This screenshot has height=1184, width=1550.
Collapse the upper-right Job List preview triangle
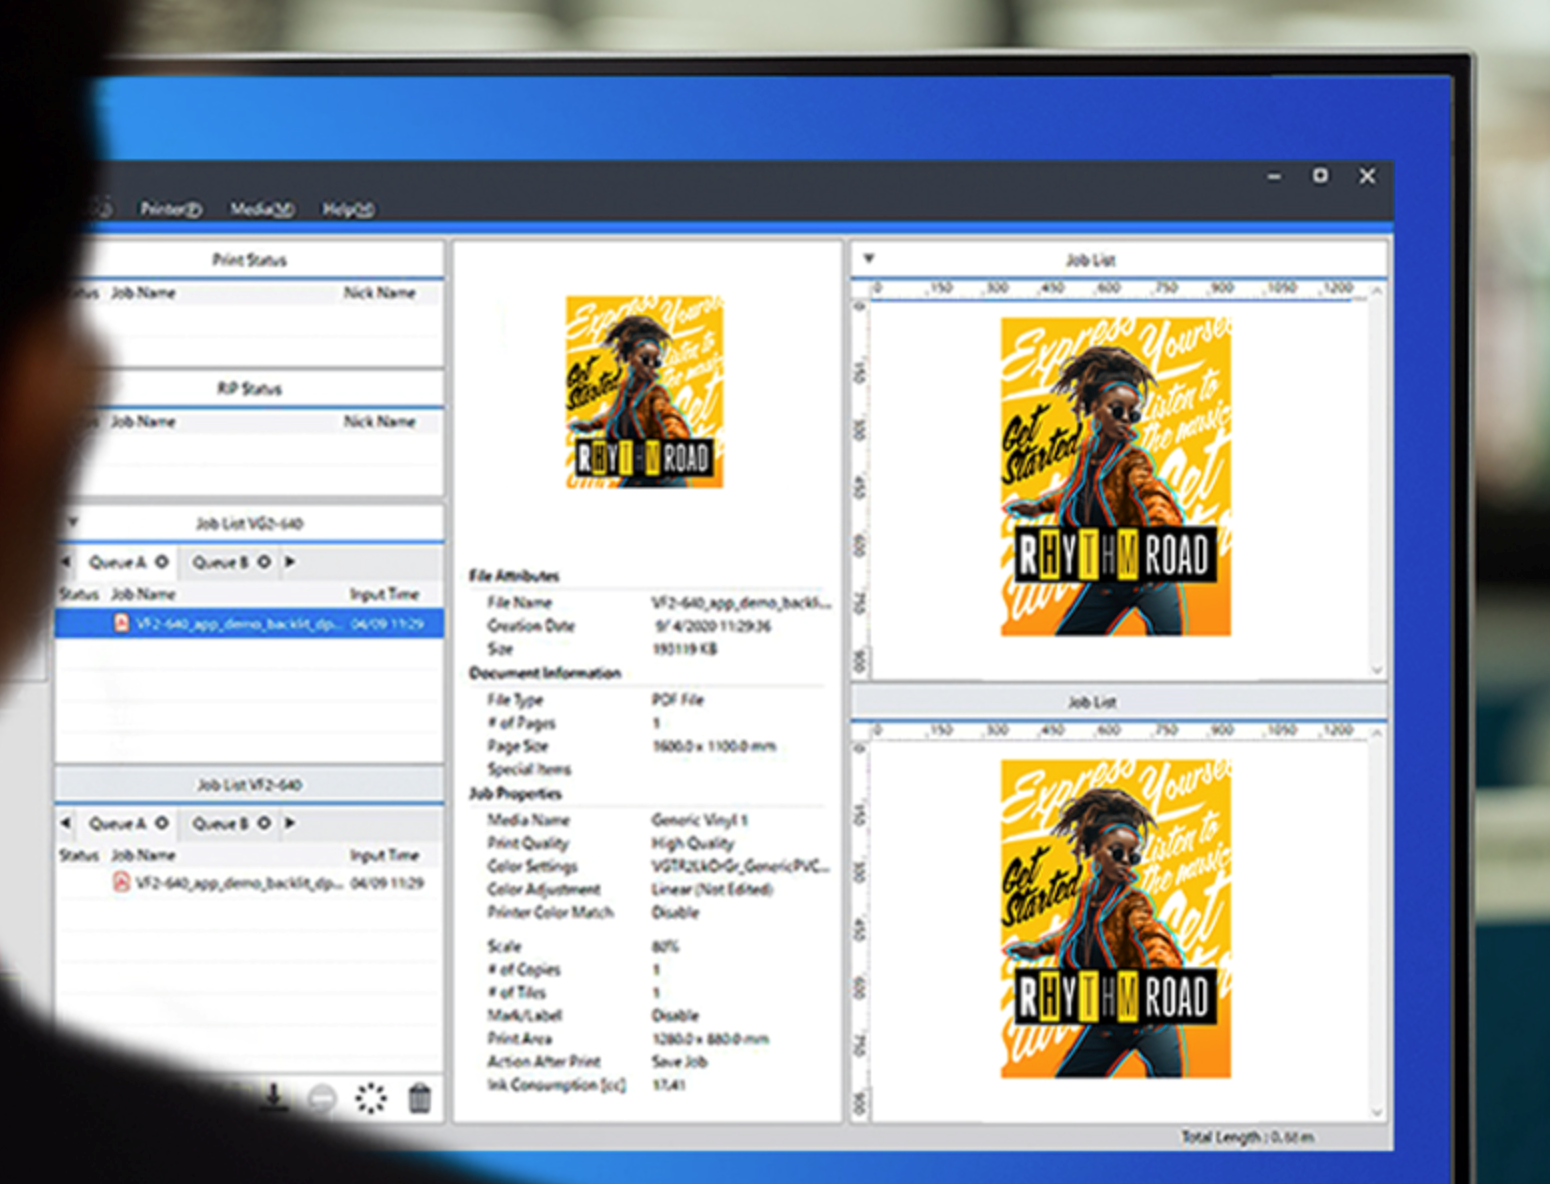[869, 259]
